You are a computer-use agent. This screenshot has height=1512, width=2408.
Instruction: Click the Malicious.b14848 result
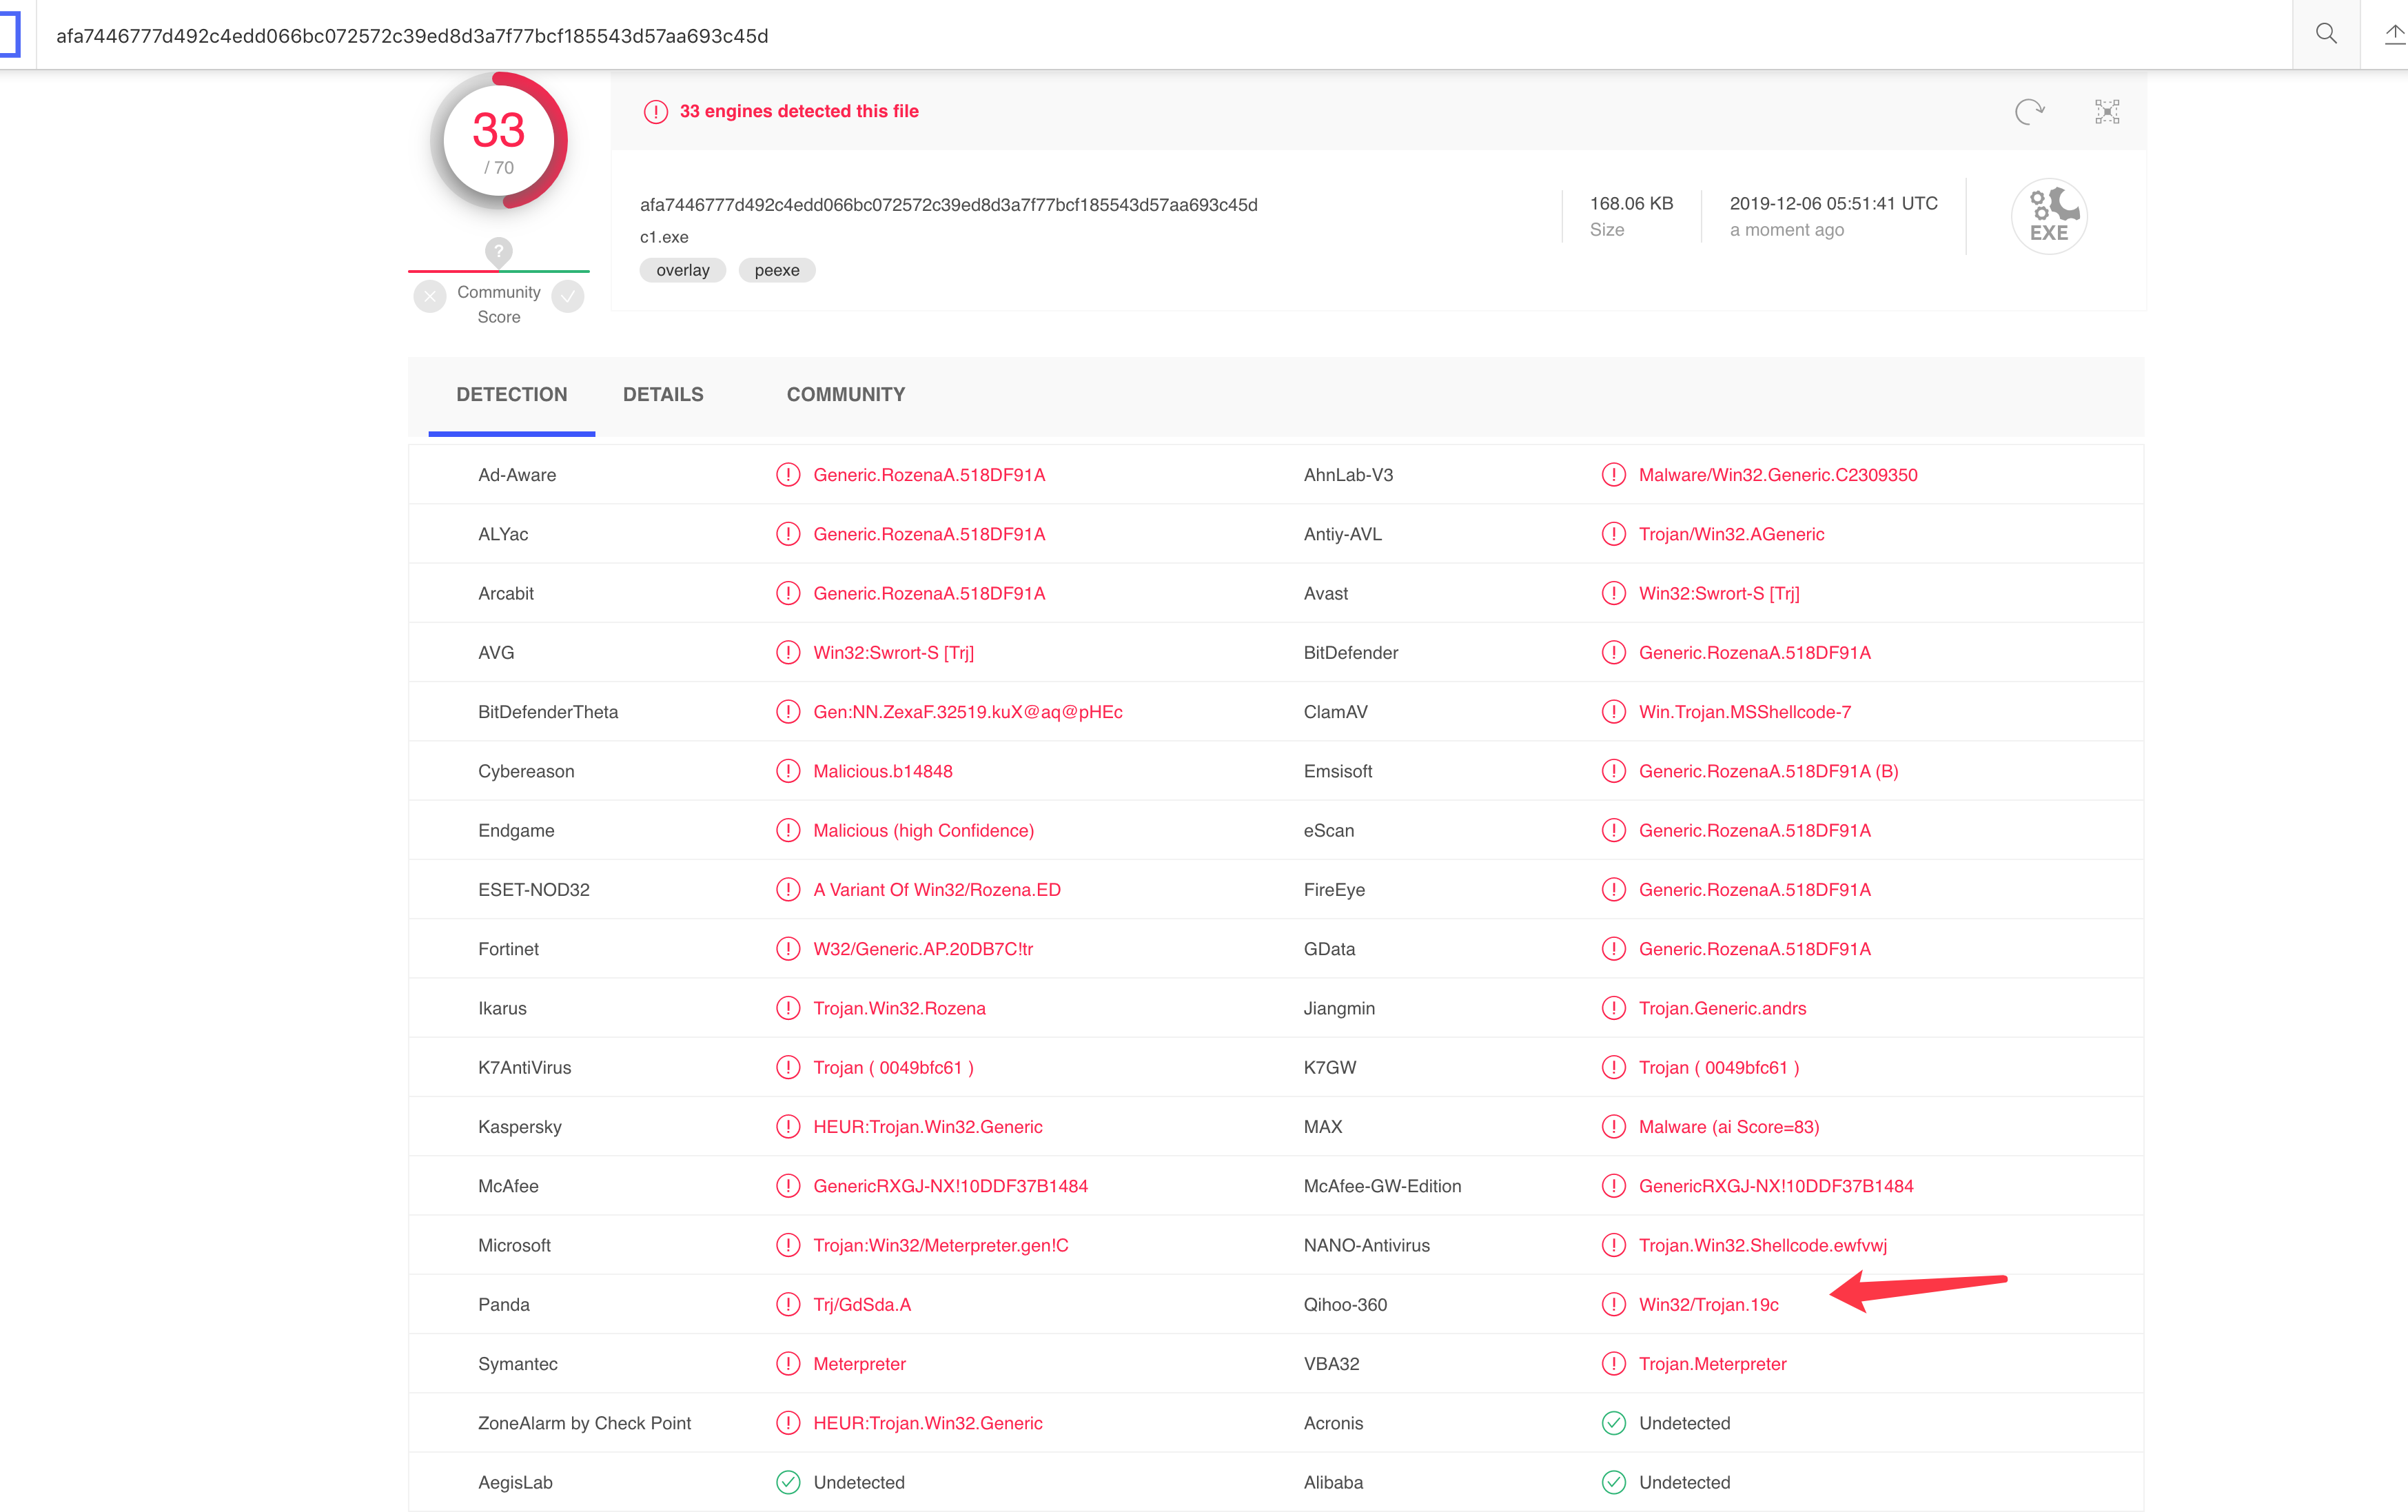(x=883, y=771)
